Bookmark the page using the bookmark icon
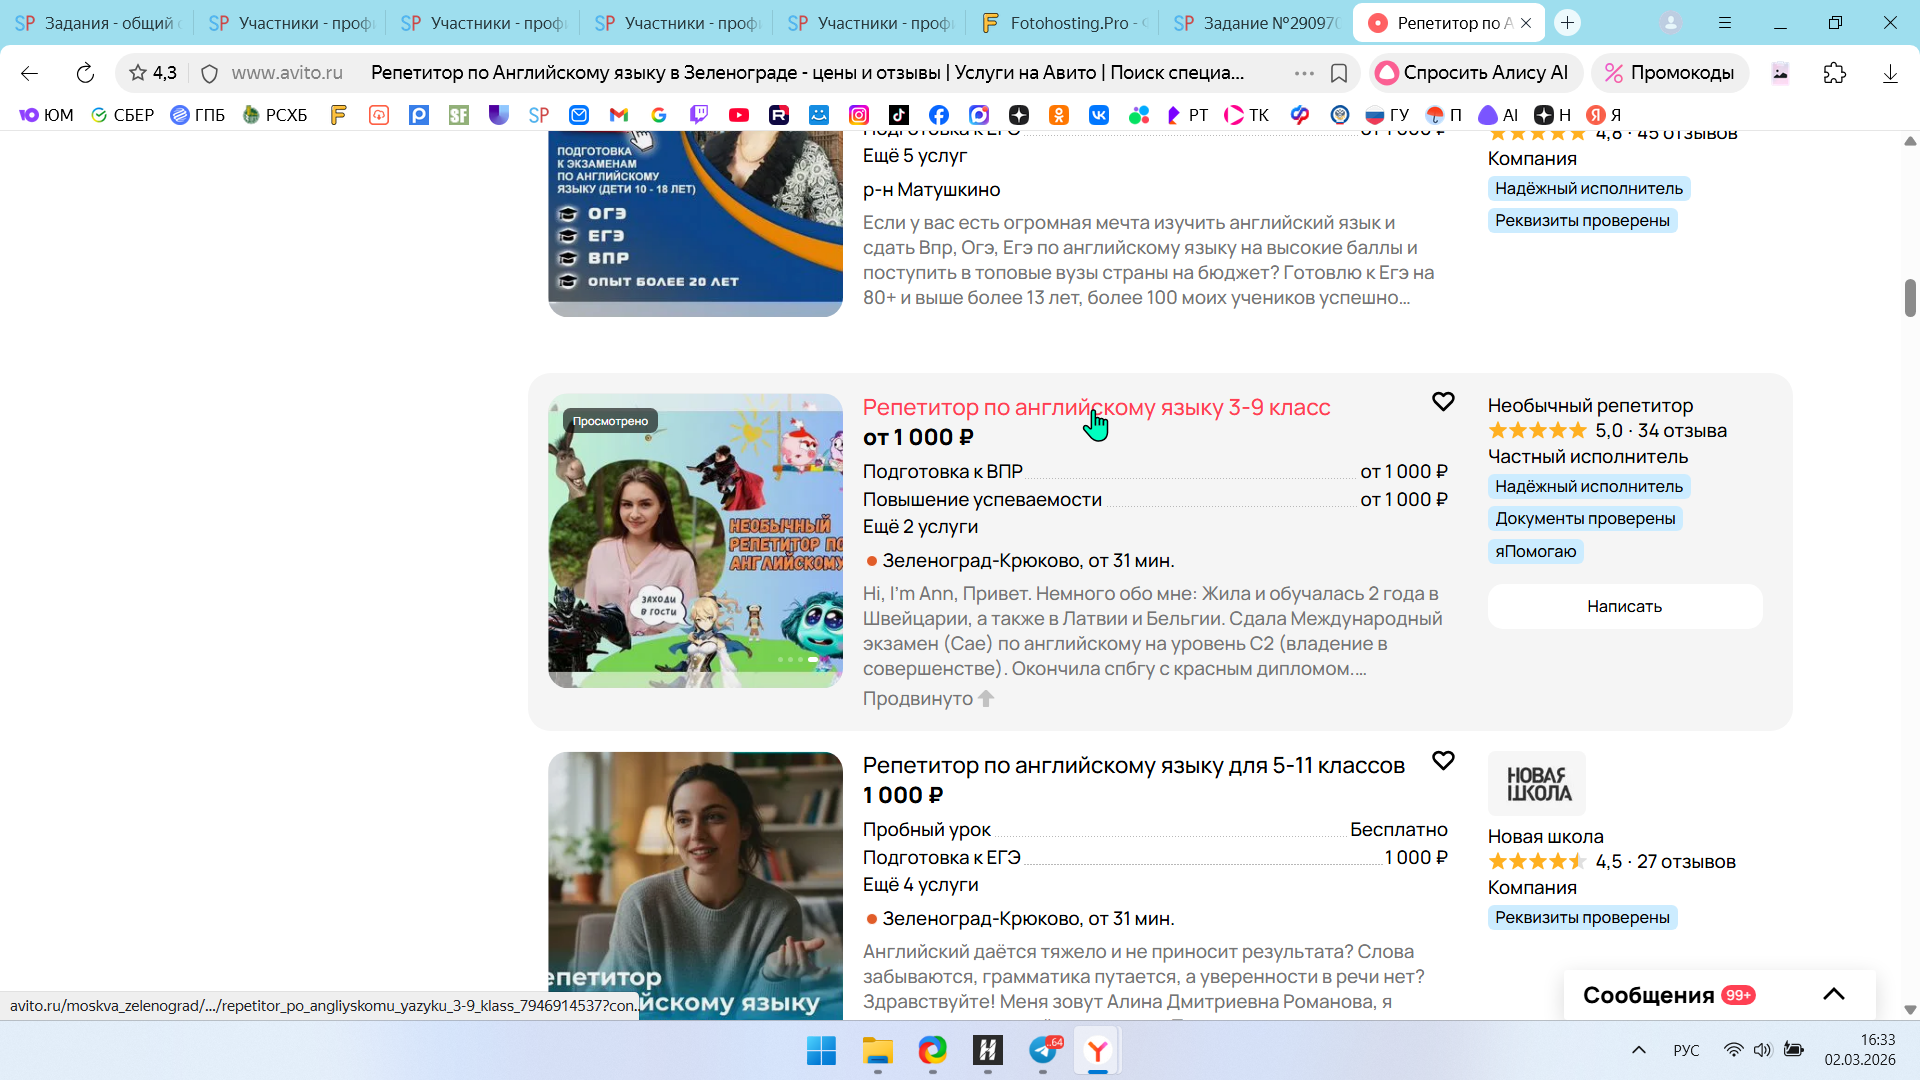 pos(1339,73)
